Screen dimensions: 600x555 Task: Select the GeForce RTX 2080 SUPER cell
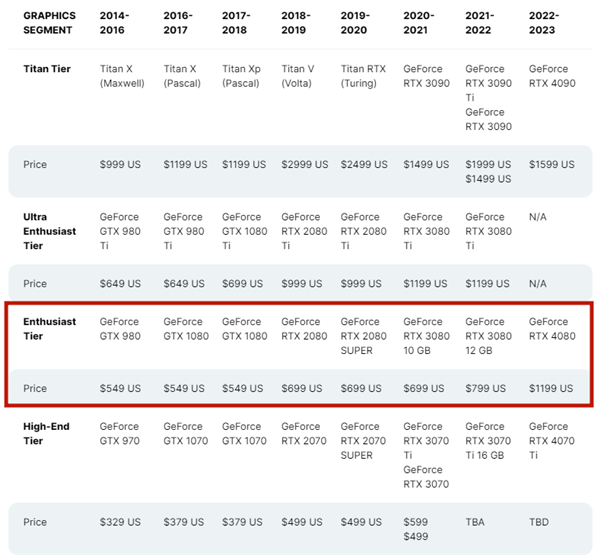pos(364,336)
